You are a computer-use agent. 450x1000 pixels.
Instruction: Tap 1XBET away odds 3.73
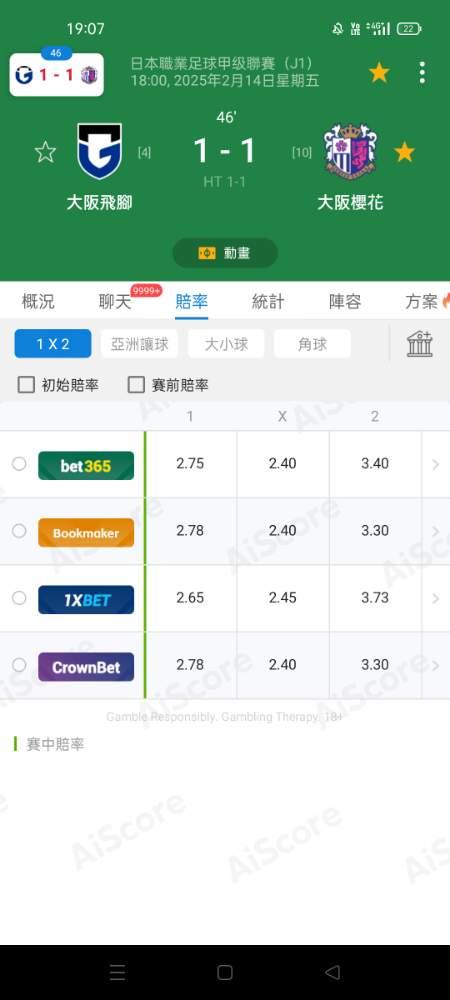[x=375, y=598]
